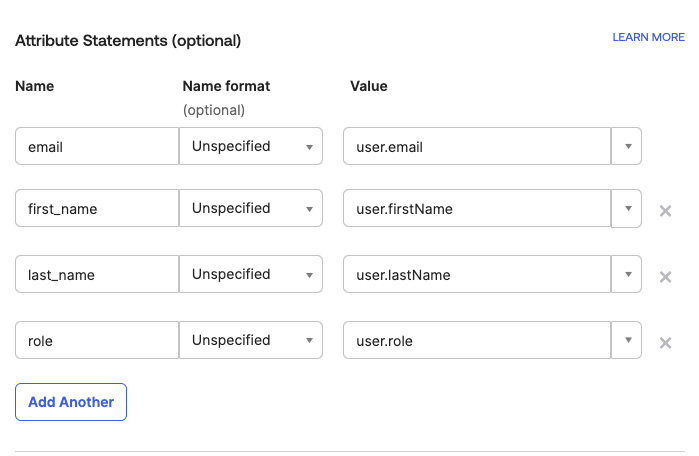Focus the email name field

pos(97,146)
